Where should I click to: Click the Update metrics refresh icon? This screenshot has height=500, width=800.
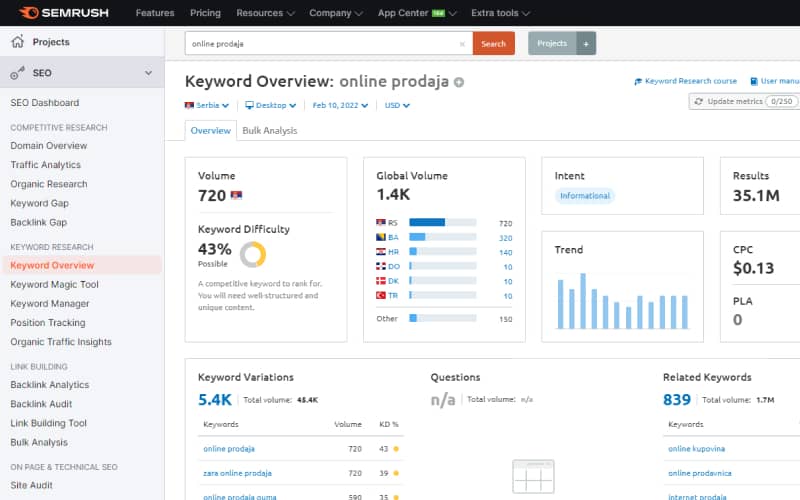[x=698, y=102]
